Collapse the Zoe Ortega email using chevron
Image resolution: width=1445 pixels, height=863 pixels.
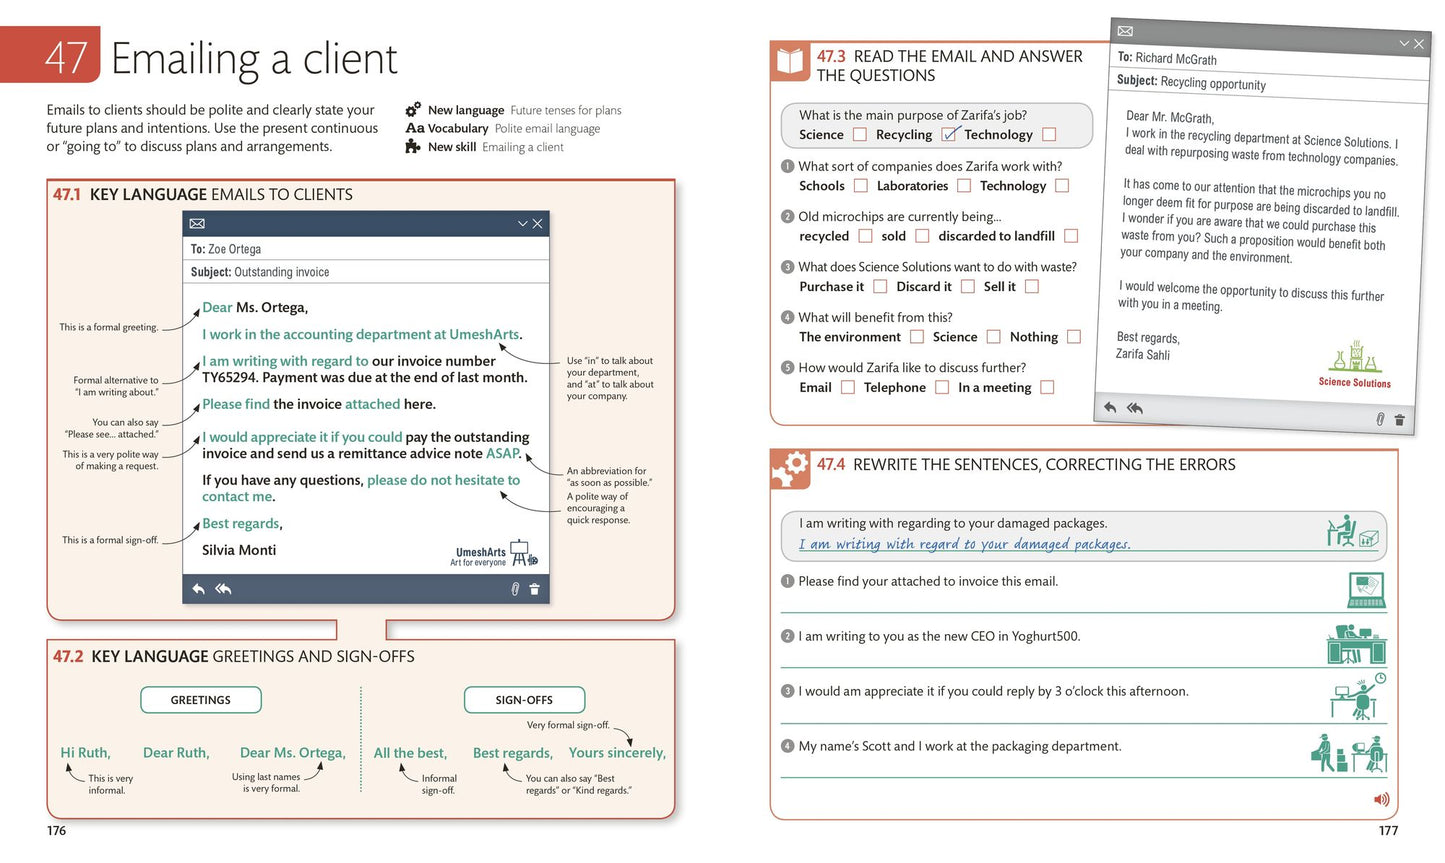click(x=522, y=223)
